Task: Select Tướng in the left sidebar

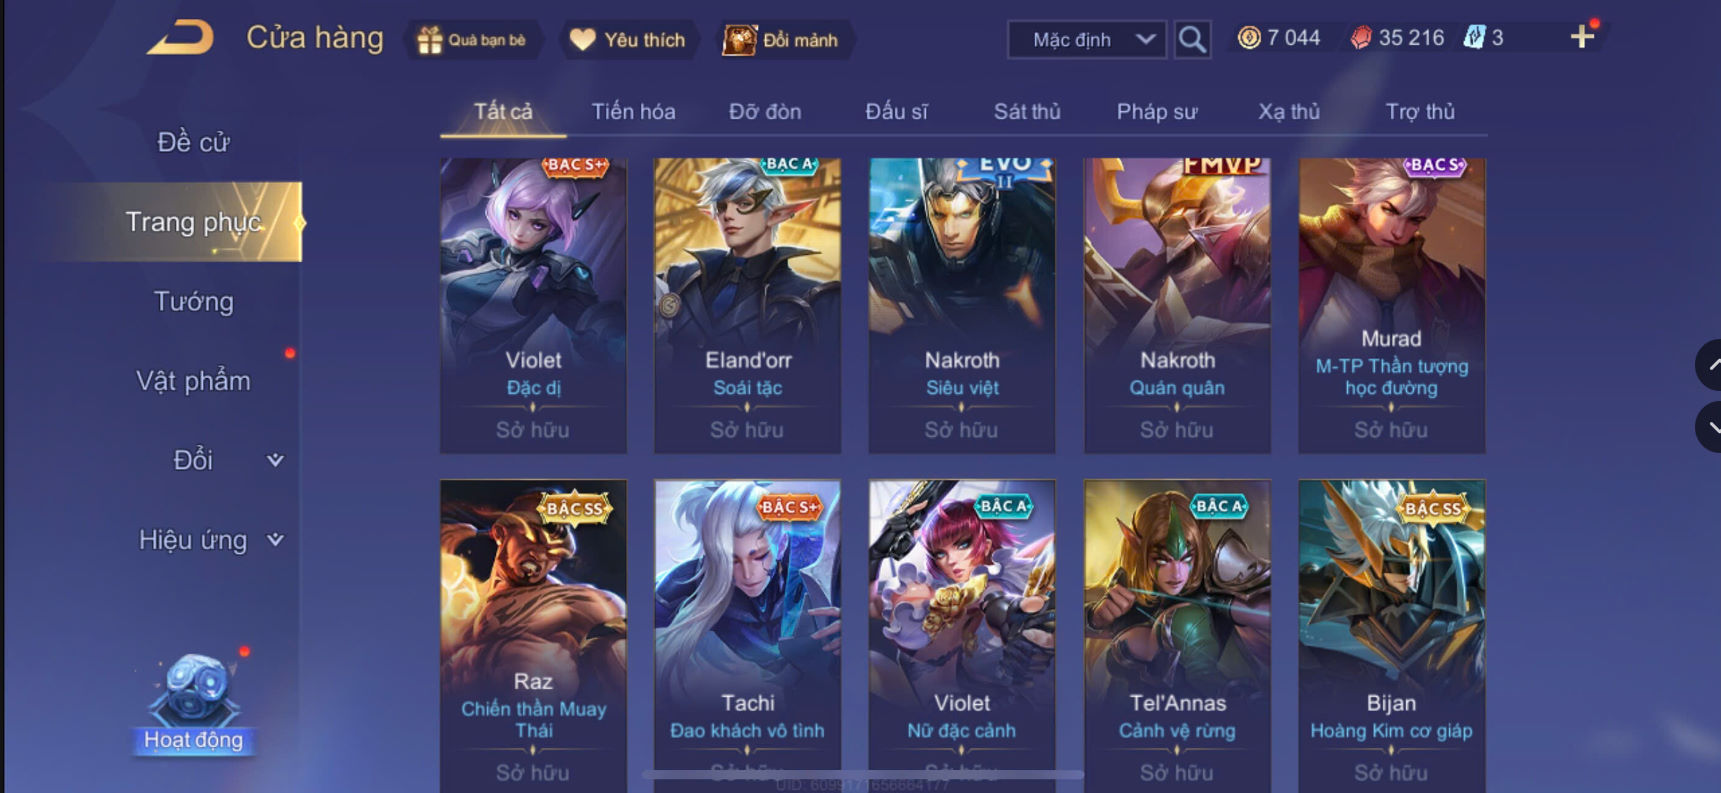Action: tap(193, 301)
